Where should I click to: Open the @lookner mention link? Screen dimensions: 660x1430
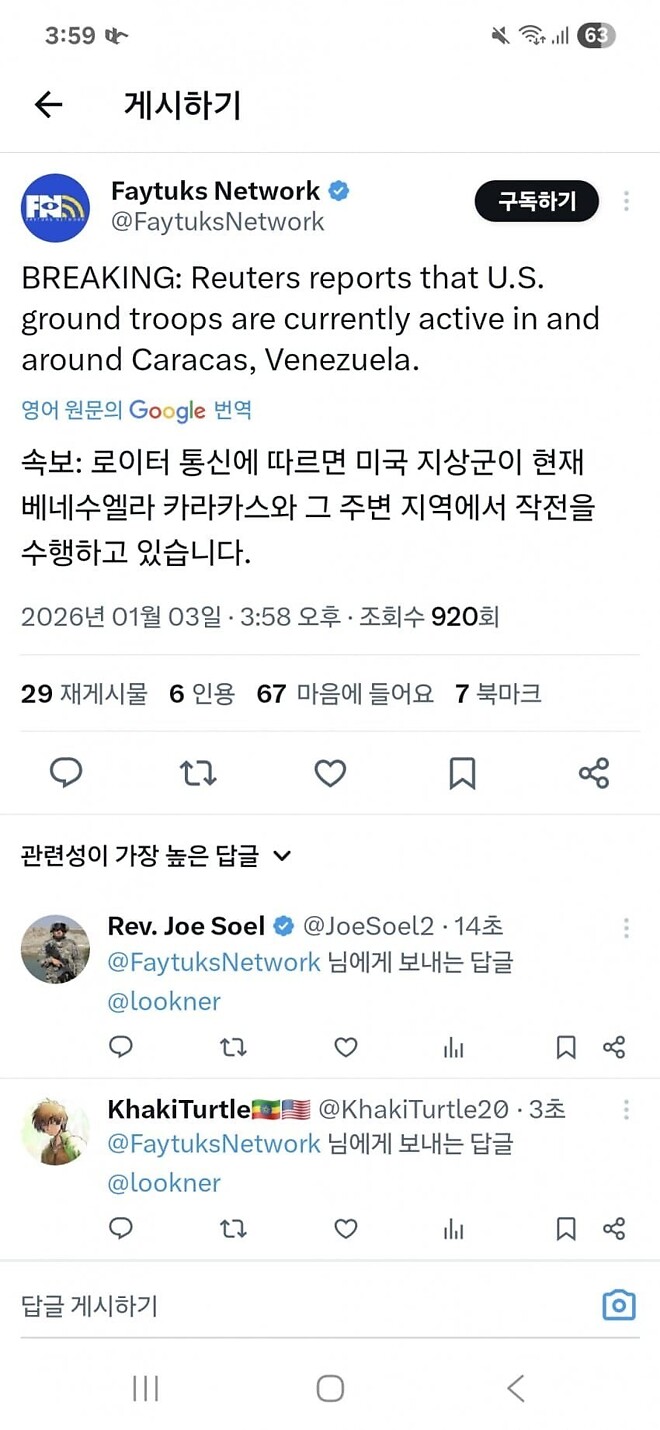coord(164,1002)
